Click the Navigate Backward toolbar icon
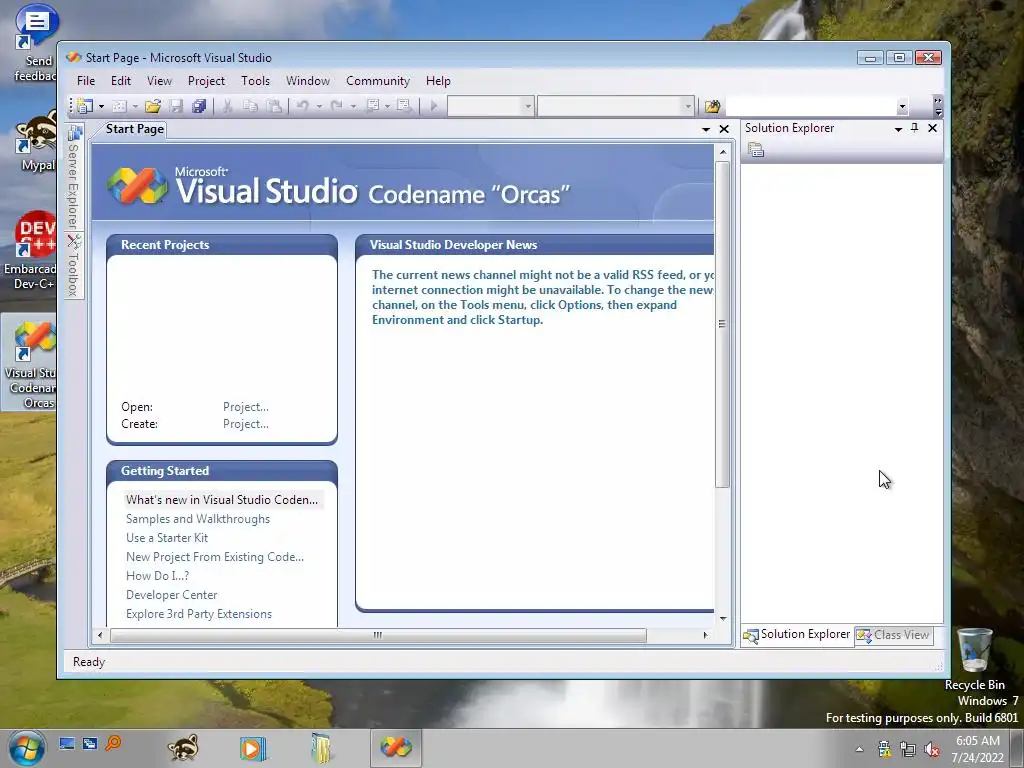 coord(373,106)
